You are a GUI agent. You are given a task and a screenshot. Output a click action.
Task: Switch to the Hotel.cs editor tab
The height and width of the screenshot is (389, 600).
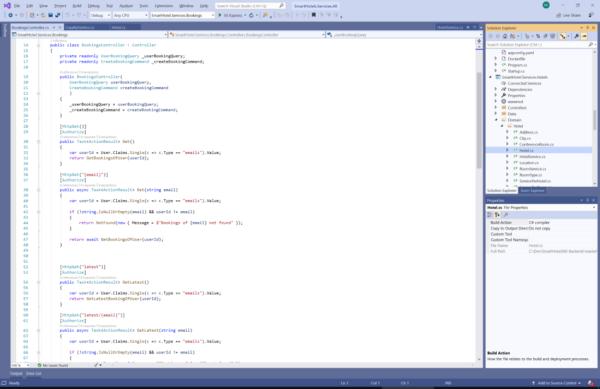tap(118, 28)
